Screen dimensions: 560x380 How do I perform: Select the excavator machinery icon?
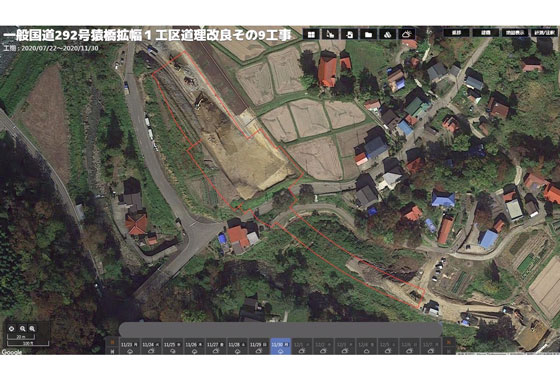point(330,34)
